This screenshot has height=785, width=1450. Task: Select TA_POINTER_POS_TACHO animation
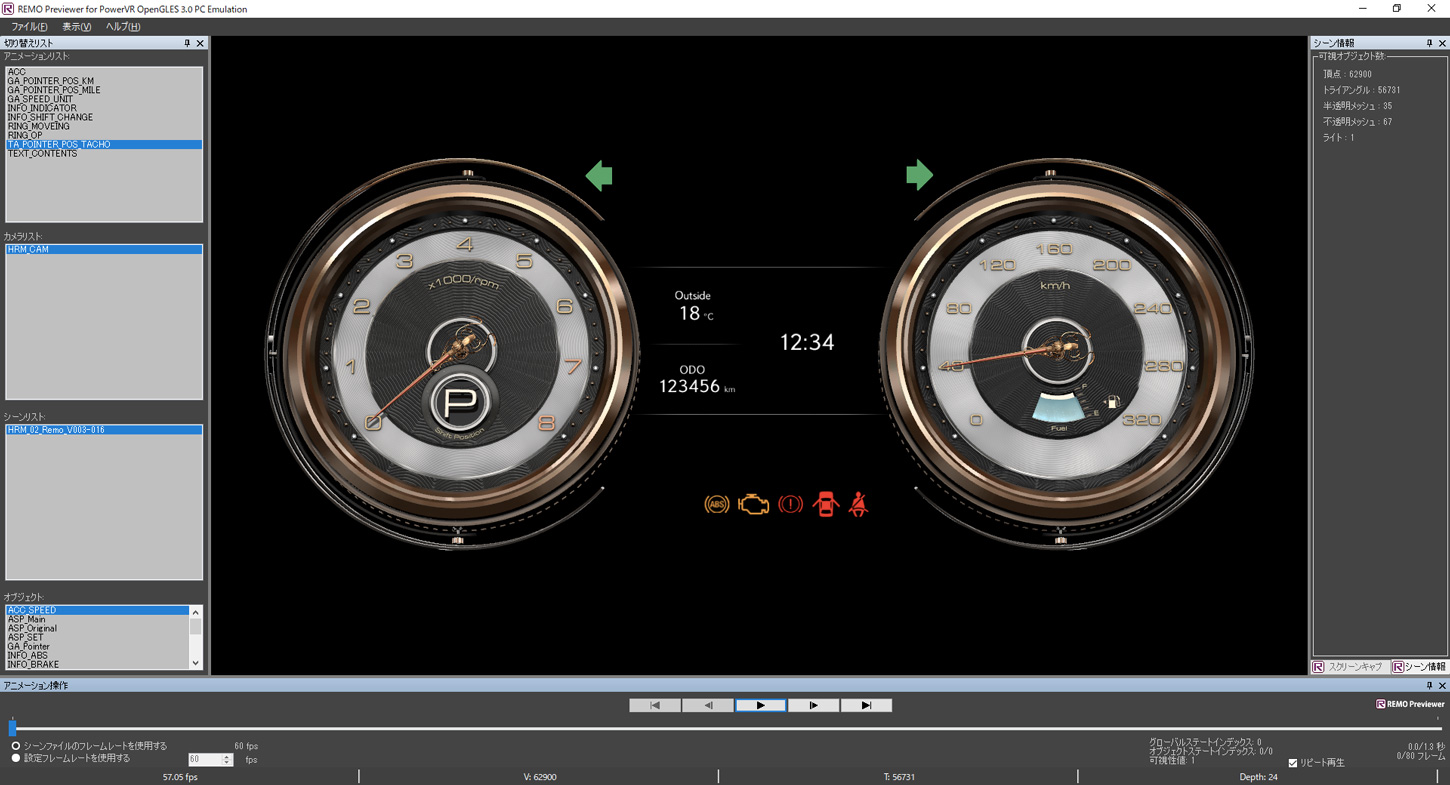(104, 144)
